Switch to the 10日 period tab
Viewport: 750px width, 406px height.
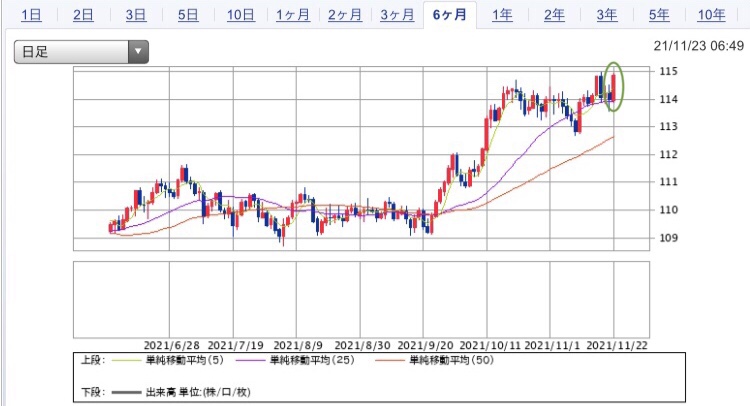241,15
